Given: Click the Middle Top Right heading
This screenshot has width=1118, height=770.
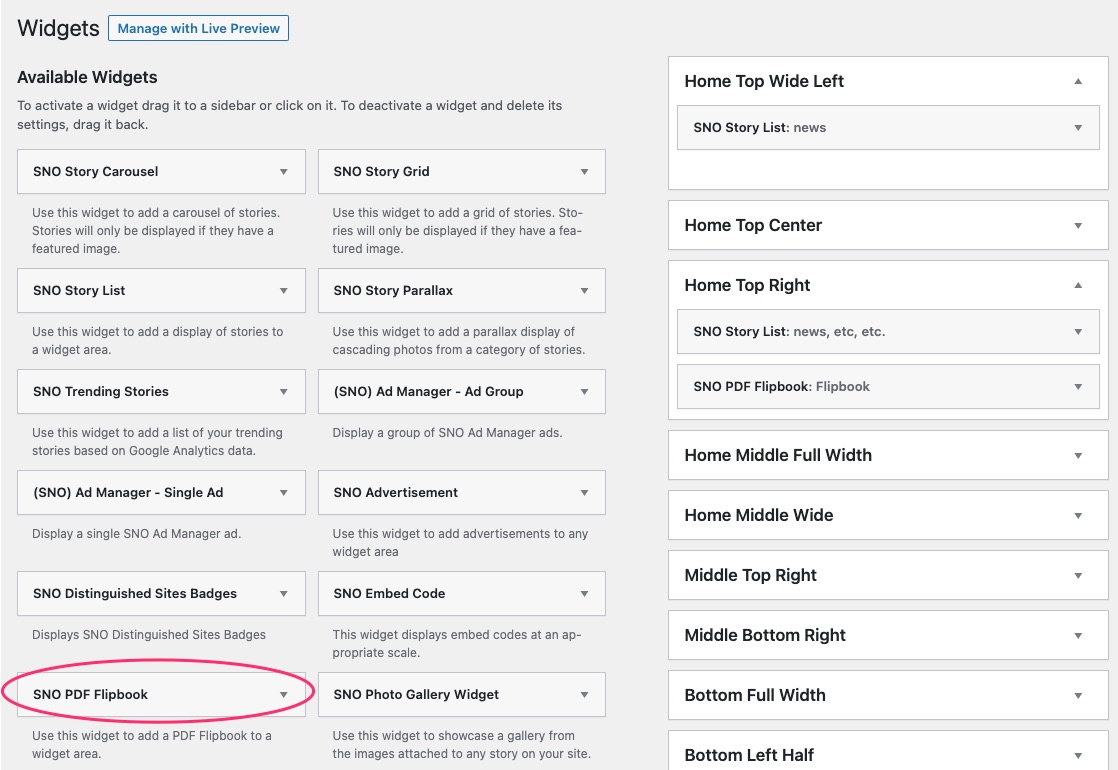Looking at the screenshot, I should tap(750, 575).
